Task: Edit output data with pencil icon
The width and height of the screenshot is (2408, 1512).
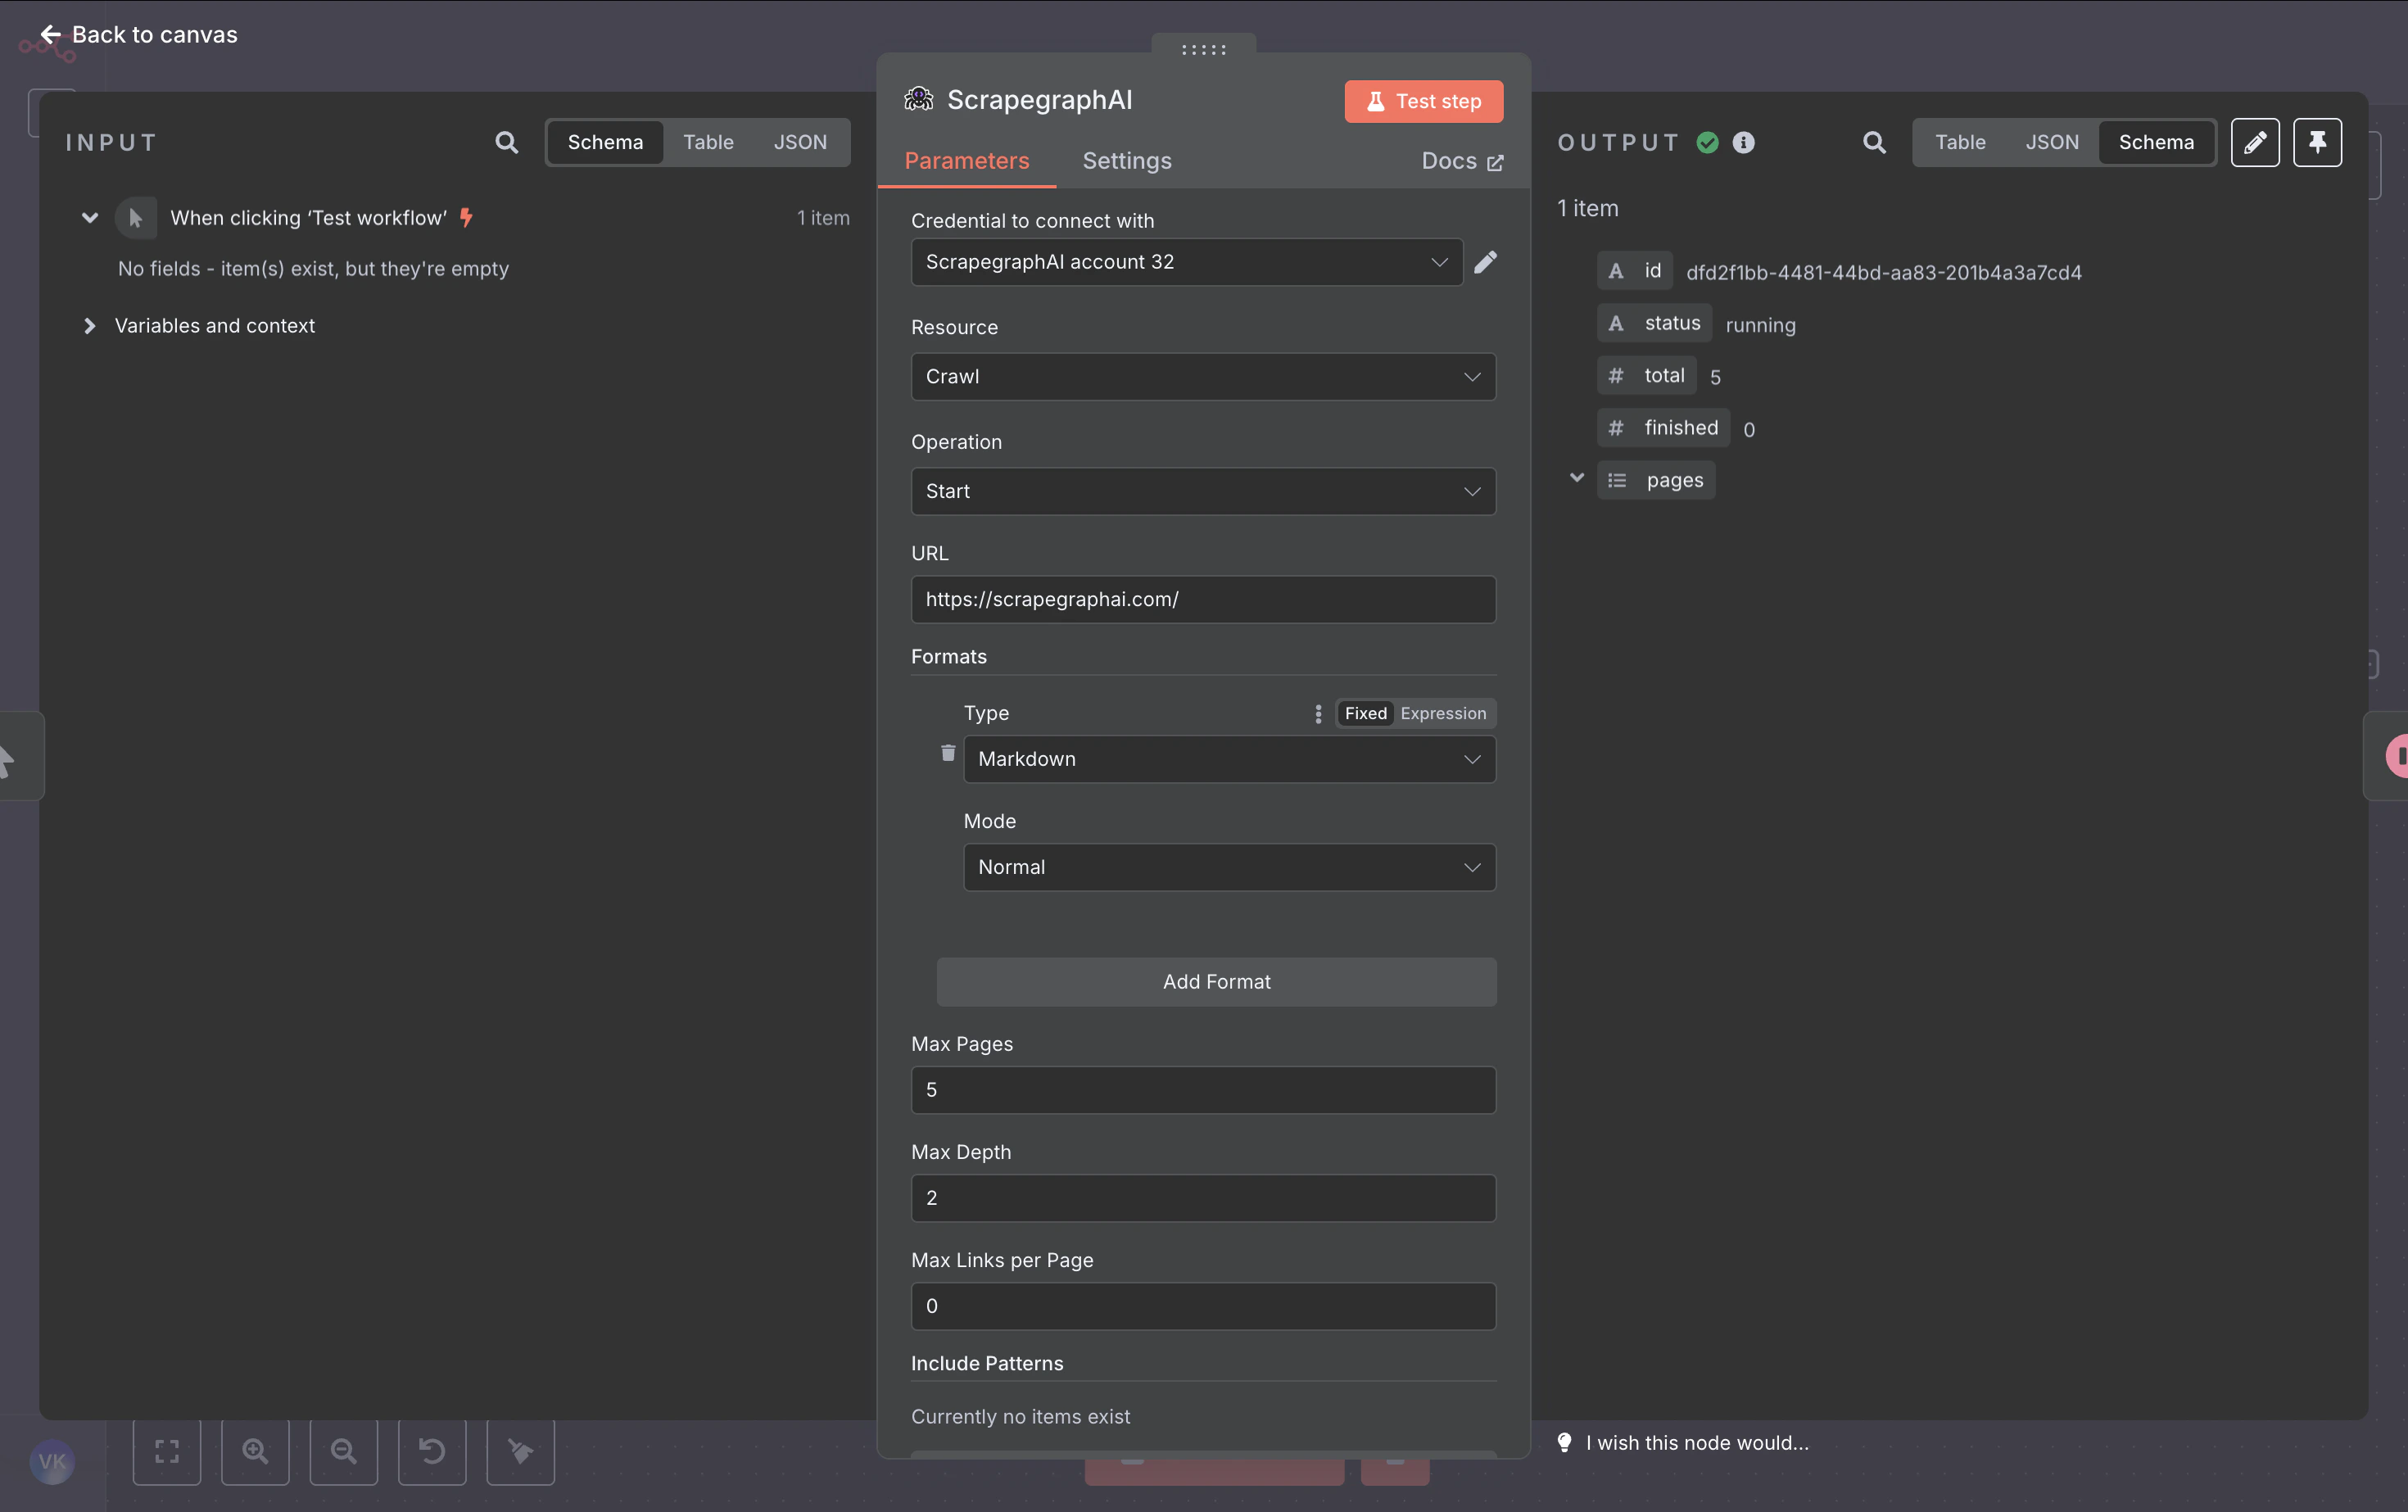Action: click(2255, 142)
